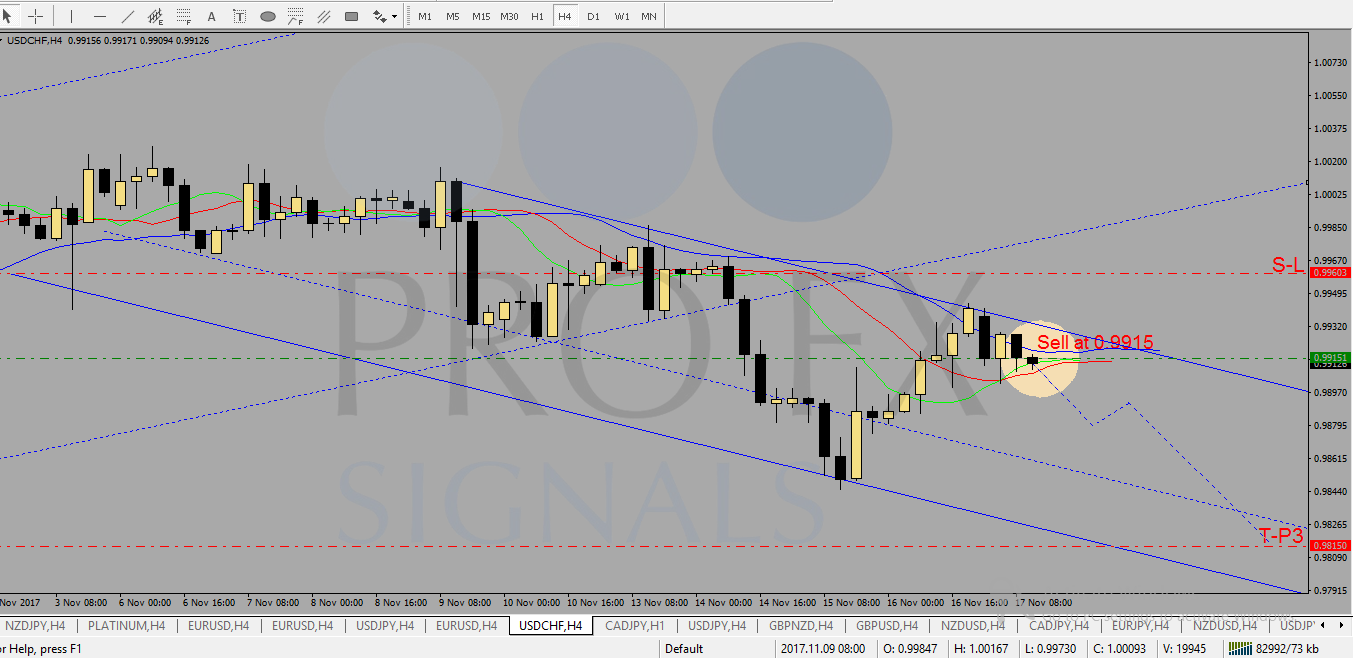Click the red 0.98150 take-profit price label
This screenshot has width=1353, height=658.
[x=1329, y=546]
